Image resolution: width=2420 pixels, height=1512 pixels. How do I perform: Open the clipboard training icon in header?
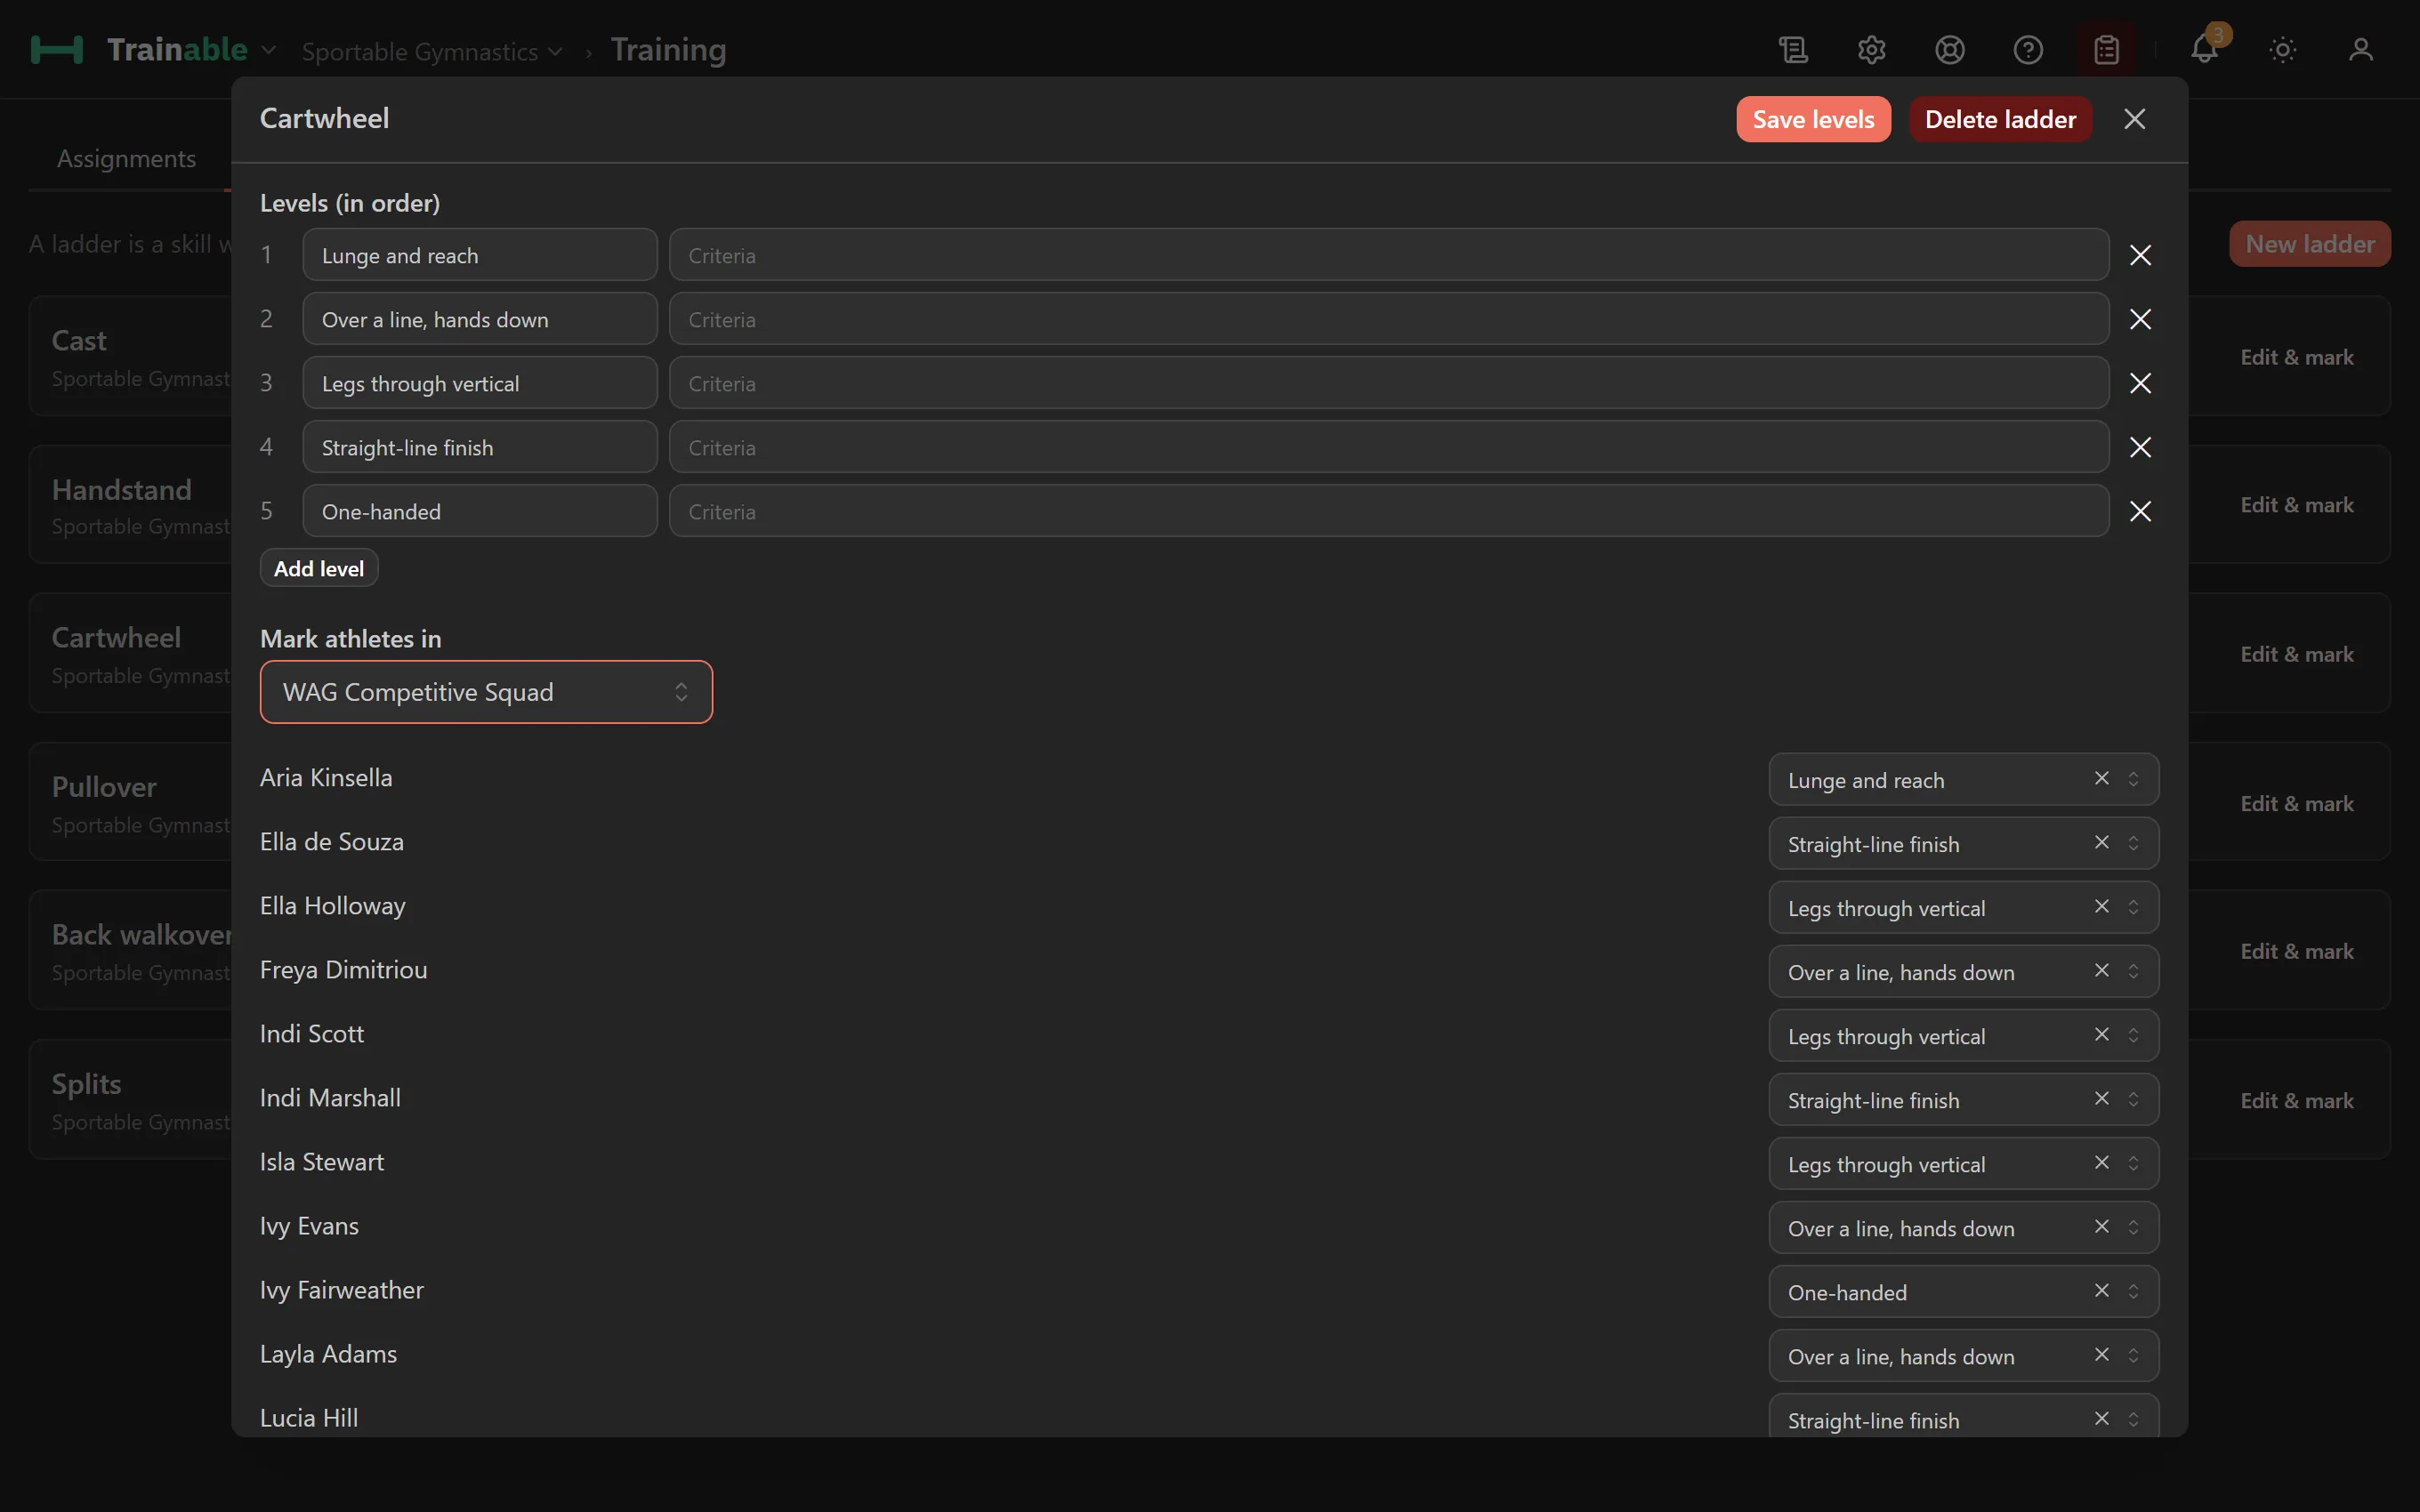(x=2106, y=50)
